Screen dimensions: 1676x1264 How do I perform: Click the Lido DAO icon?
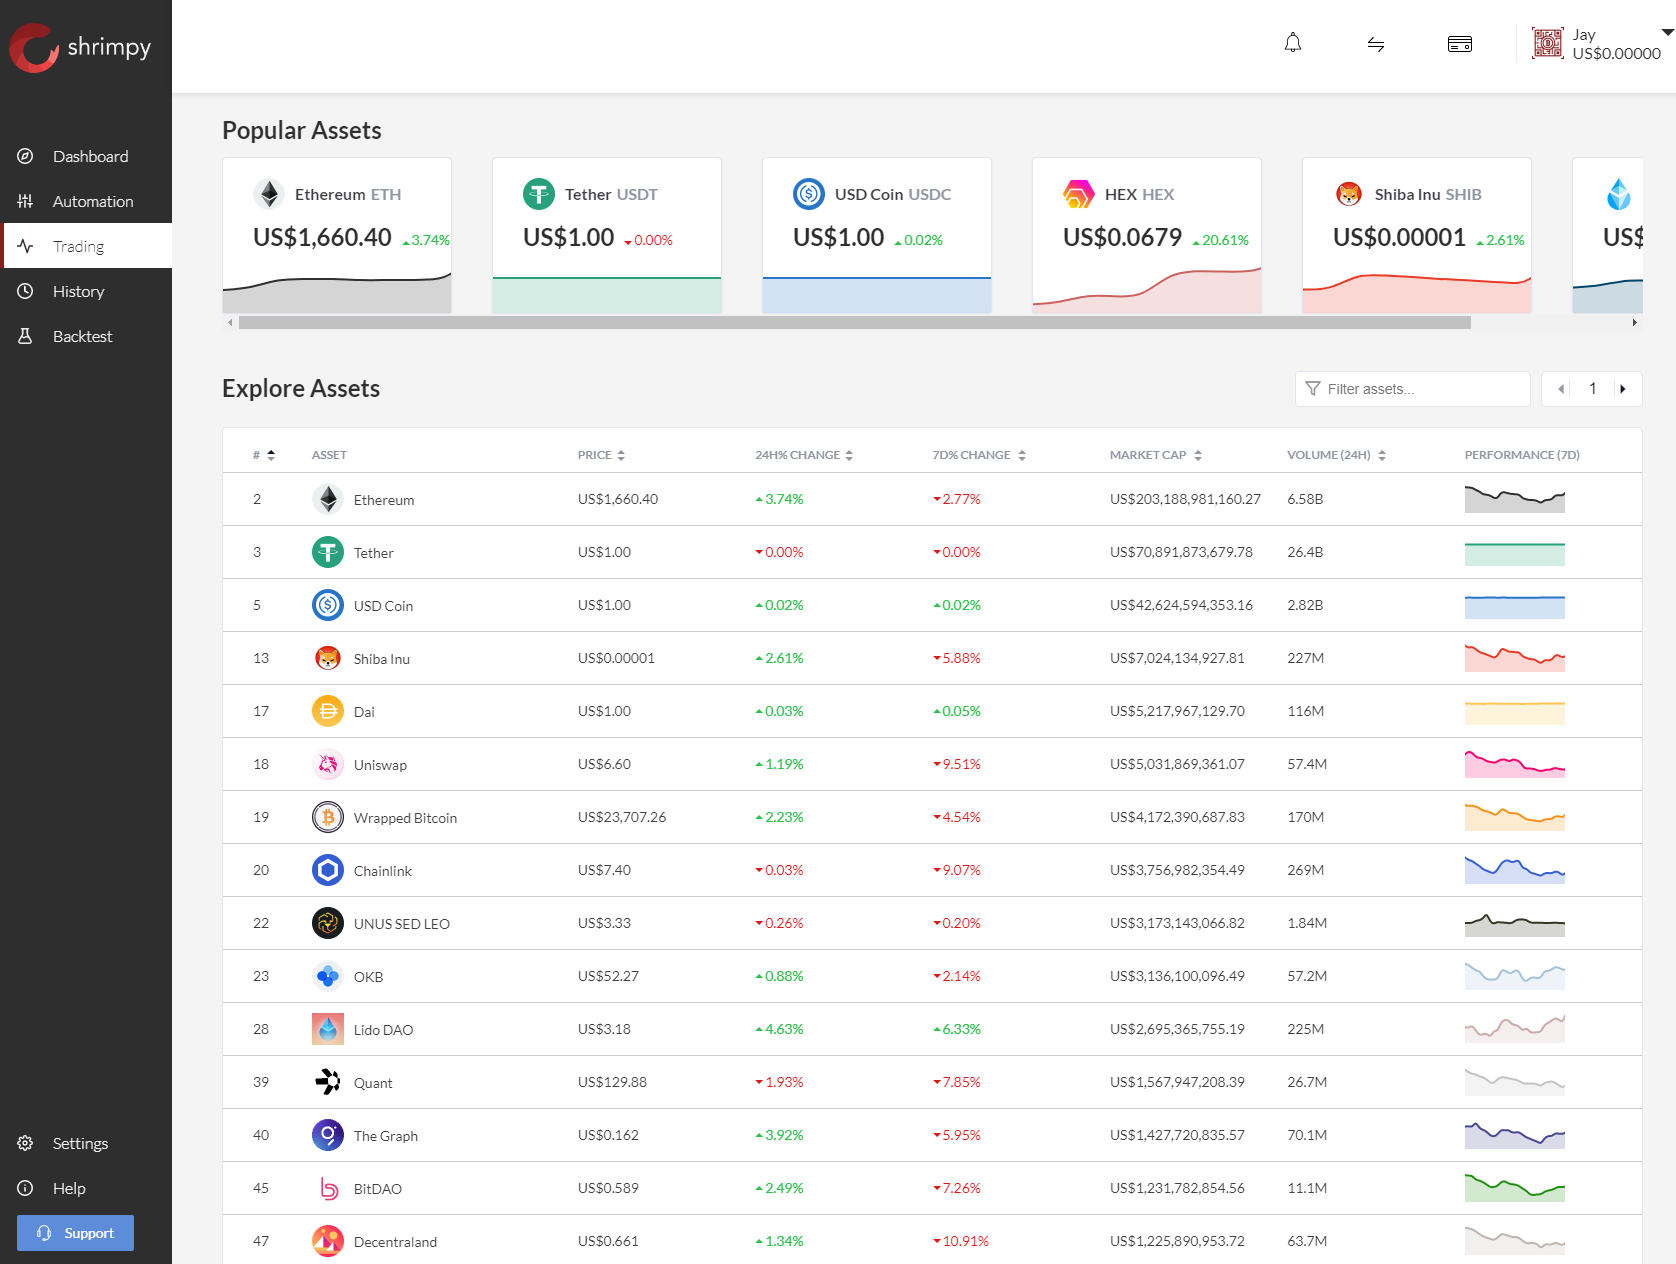[x=328, y=1029]
